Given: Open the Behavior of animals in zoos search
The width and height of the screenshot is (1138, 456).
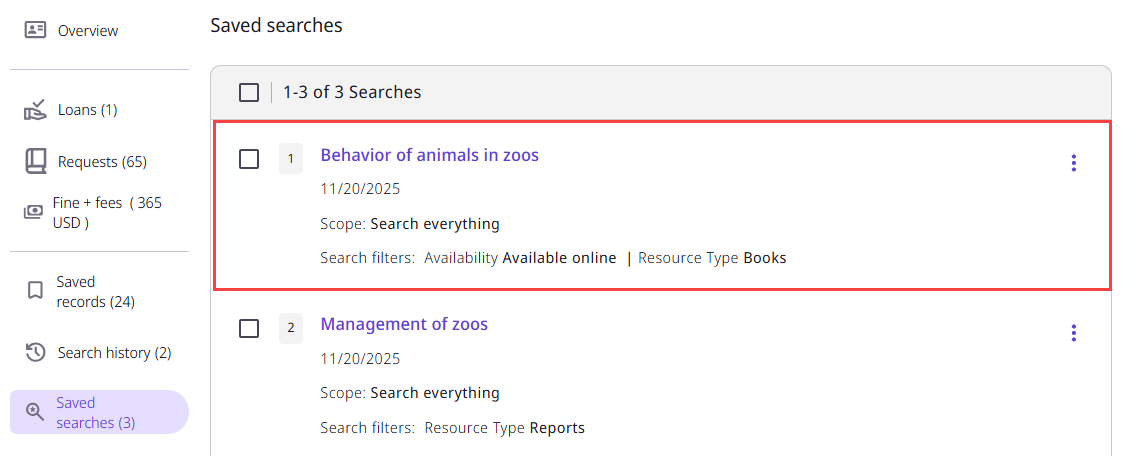Looking at the screenshot, I should pyautogui.click(x=429, y=155).
